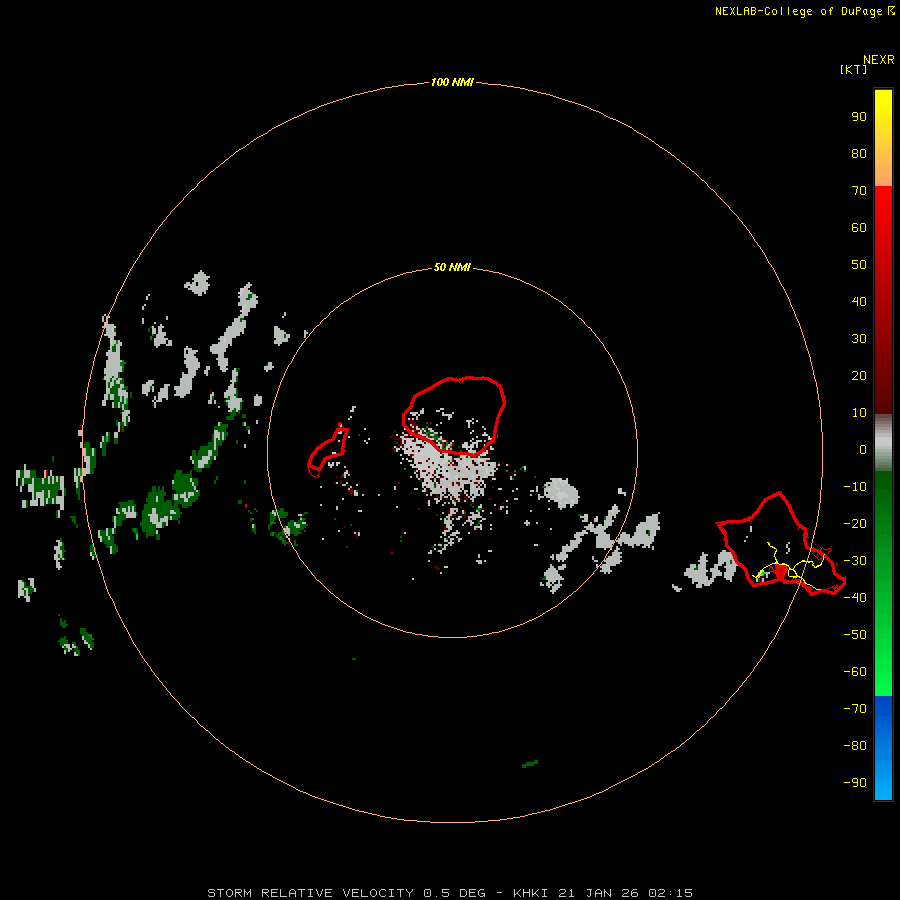Click the 30 value on the velocity scale
900x900 pixels.
[859, 339]
